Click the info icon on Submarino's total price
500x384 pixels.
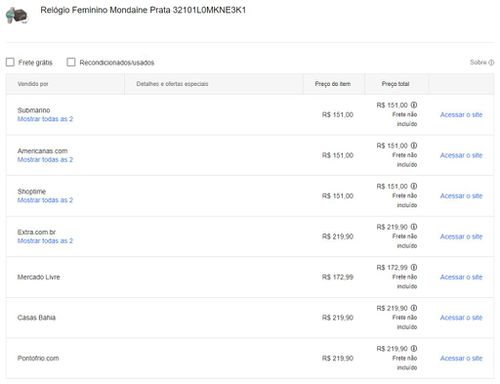coord(414,105)
